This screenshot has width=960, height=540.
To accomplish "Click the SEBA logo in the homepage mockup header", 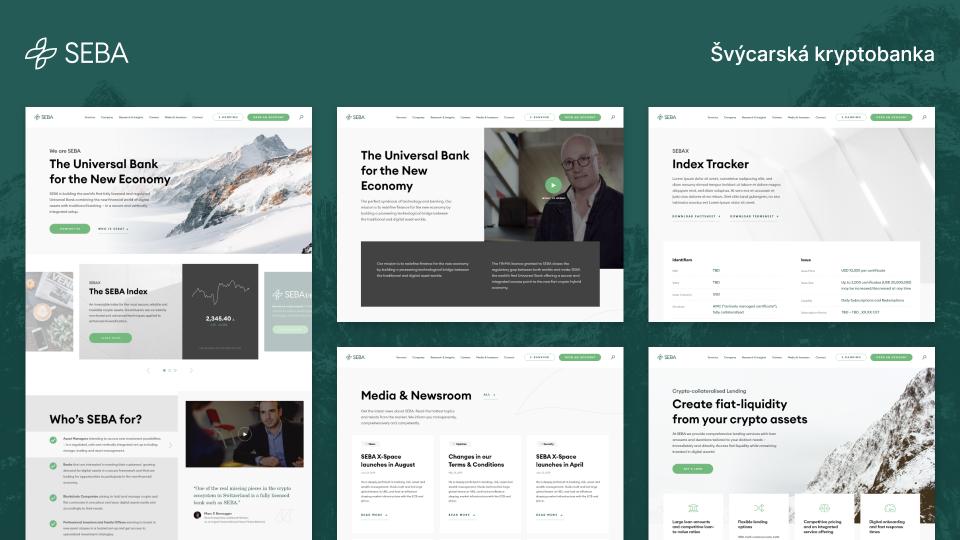I will pyautogui.click(x=43, y=117).
